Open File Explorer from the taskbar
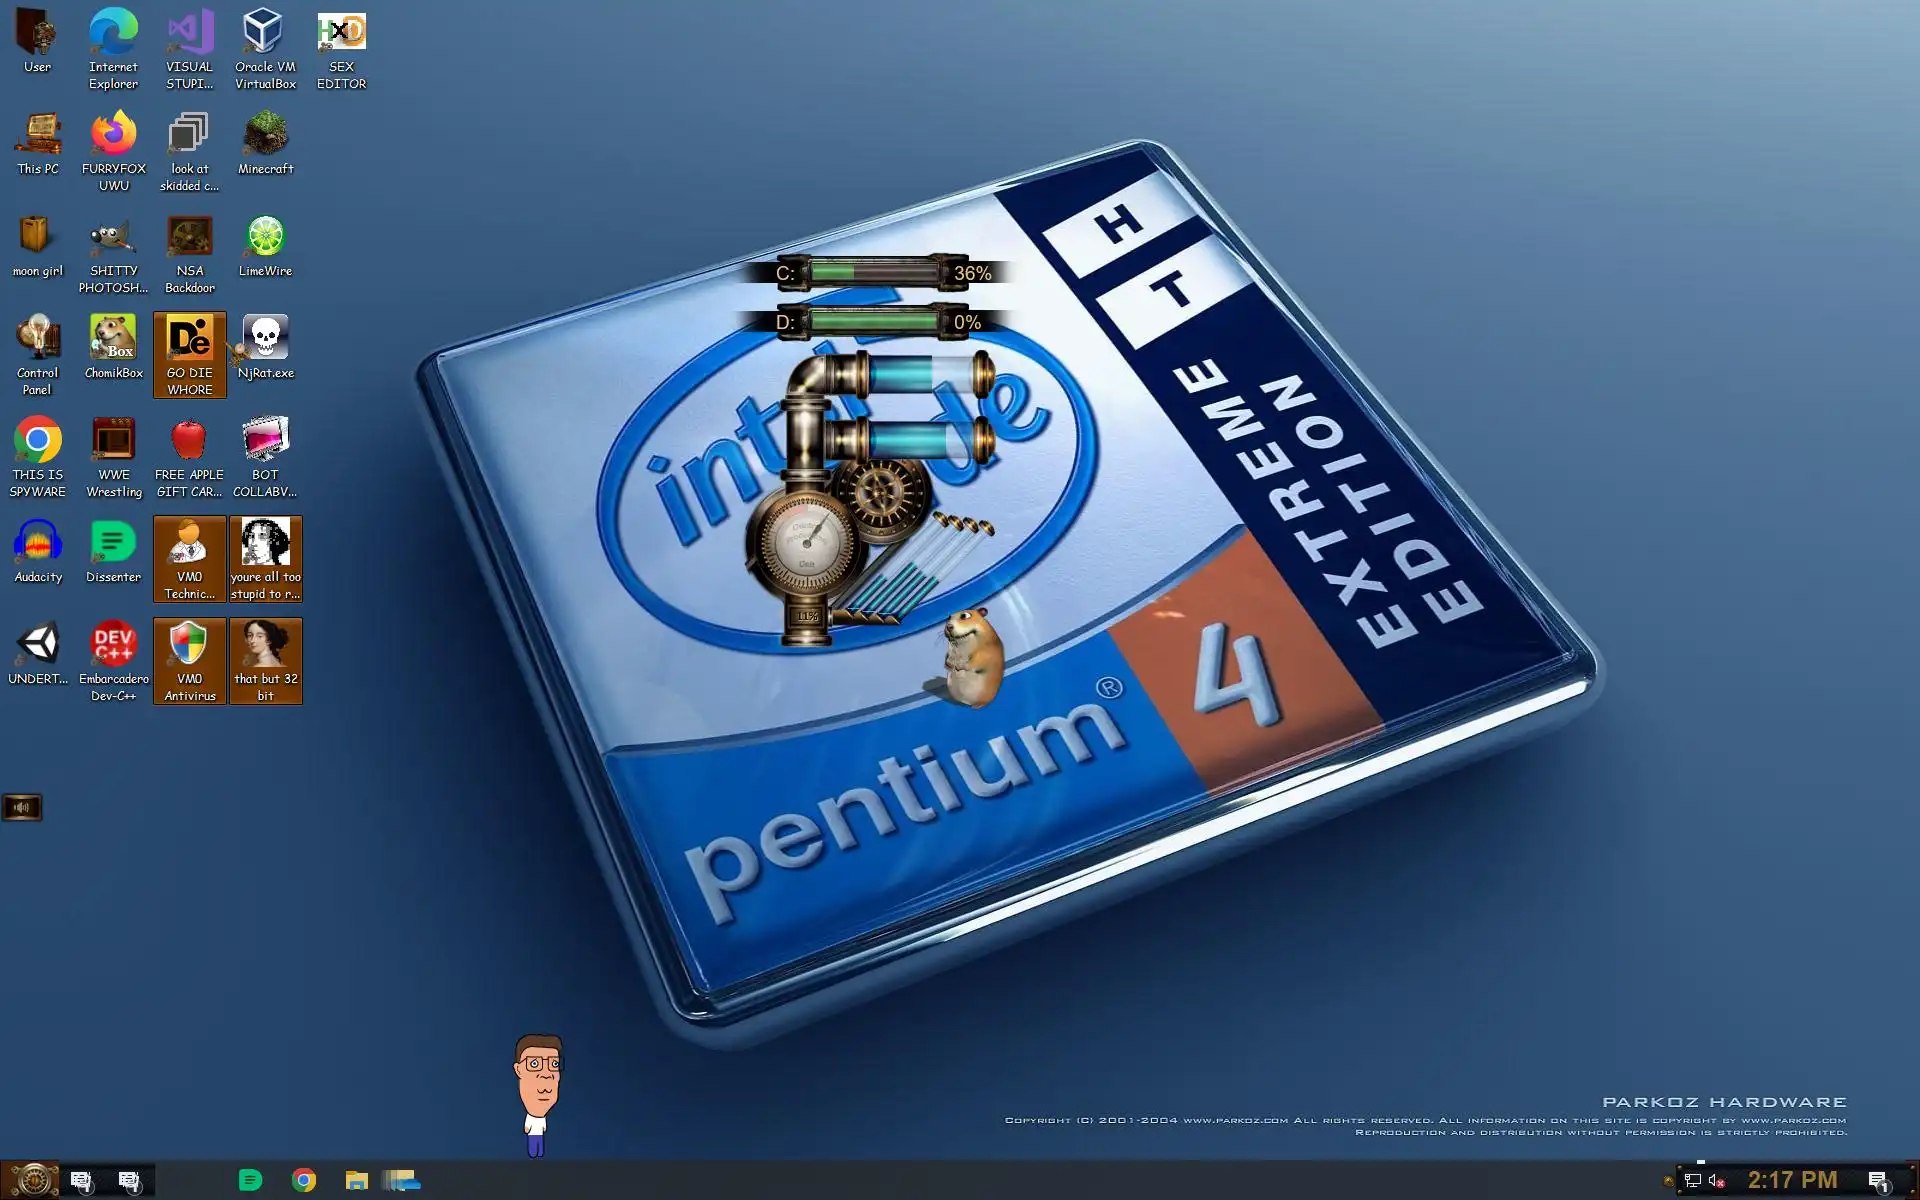This screenshot has width=1920, height=1200. tap(356, 1181)
